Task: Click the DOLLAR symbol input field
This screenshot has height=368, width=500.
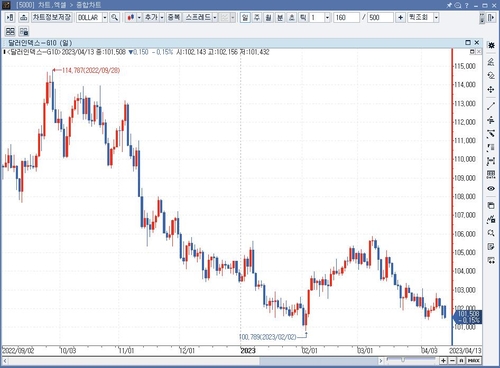Action: point(89,17)
